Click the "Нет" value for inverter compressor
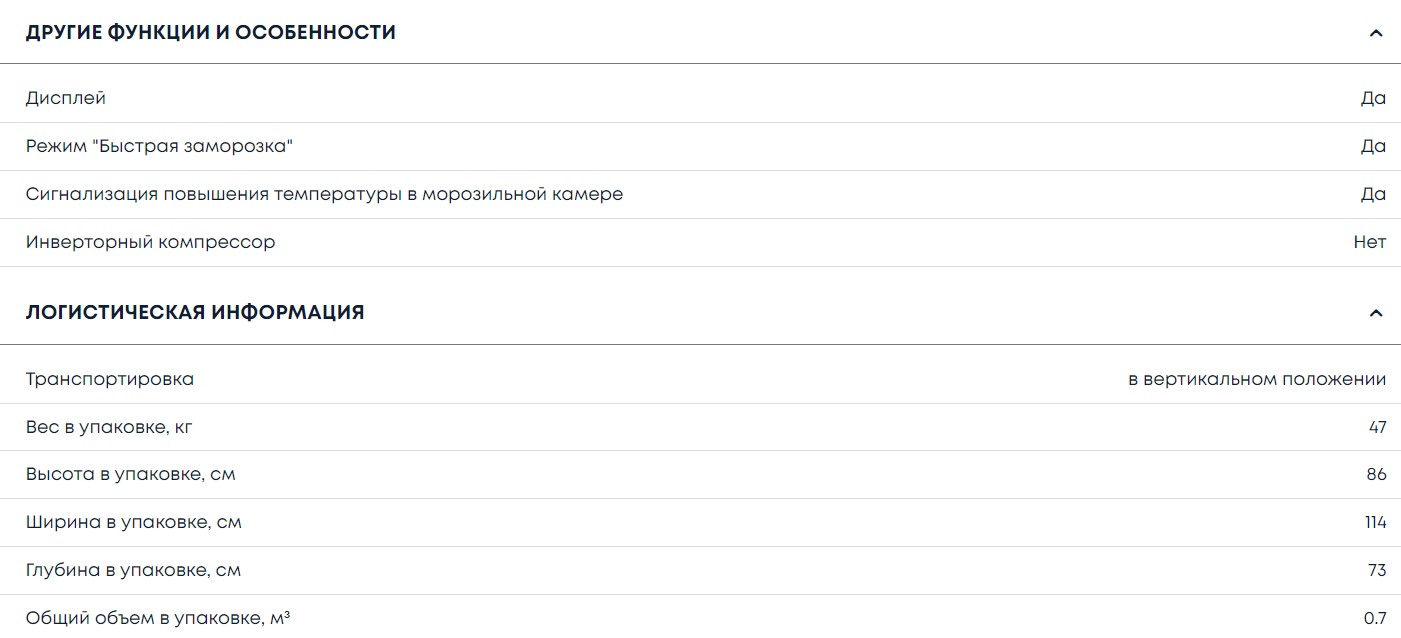 [x=1370, y=242]
